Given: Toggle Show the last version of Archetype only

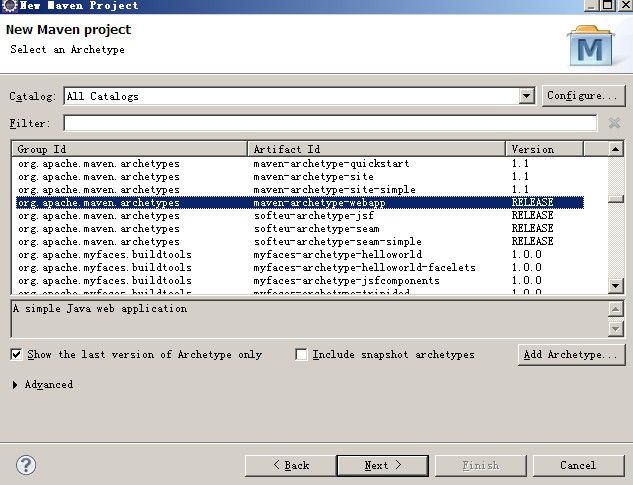Looking at the screenshot, I should click(16, 355).
